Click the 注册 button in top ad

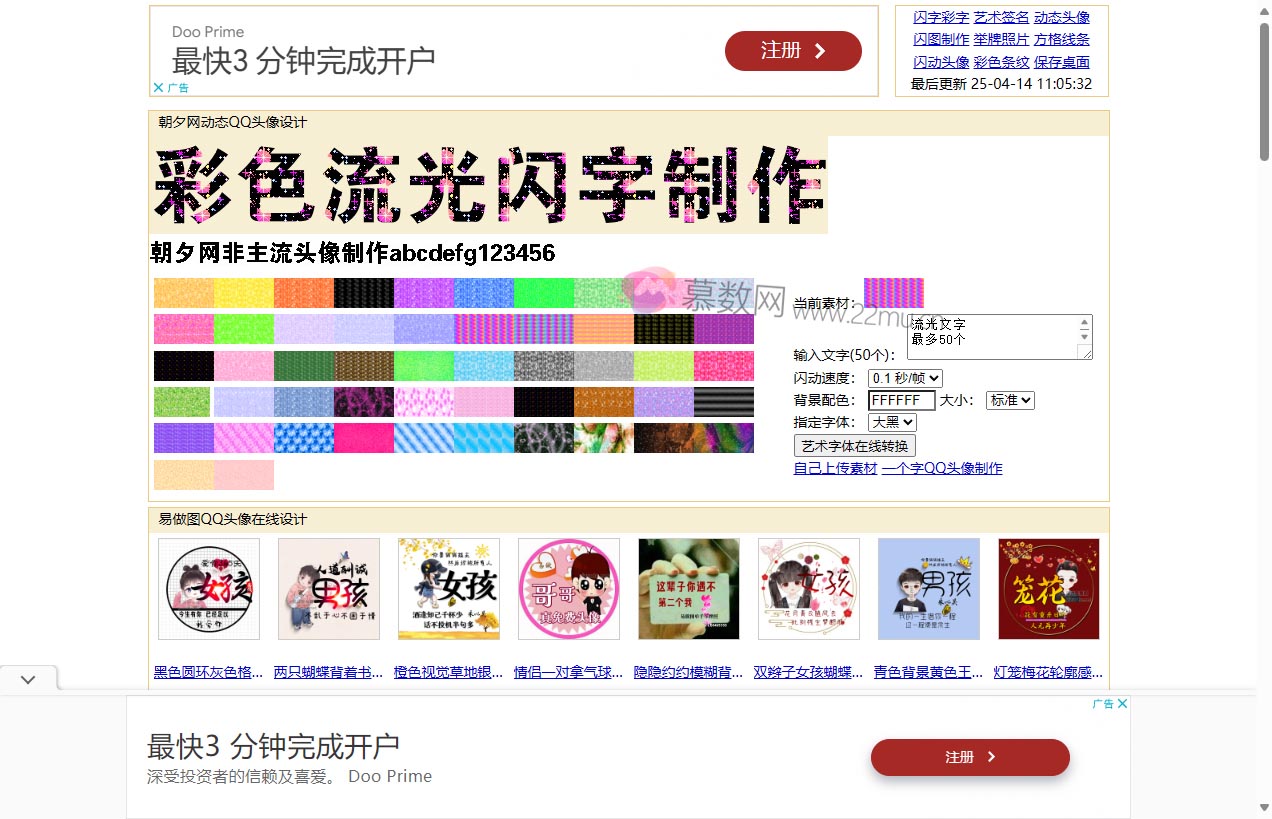coord(793,51)
